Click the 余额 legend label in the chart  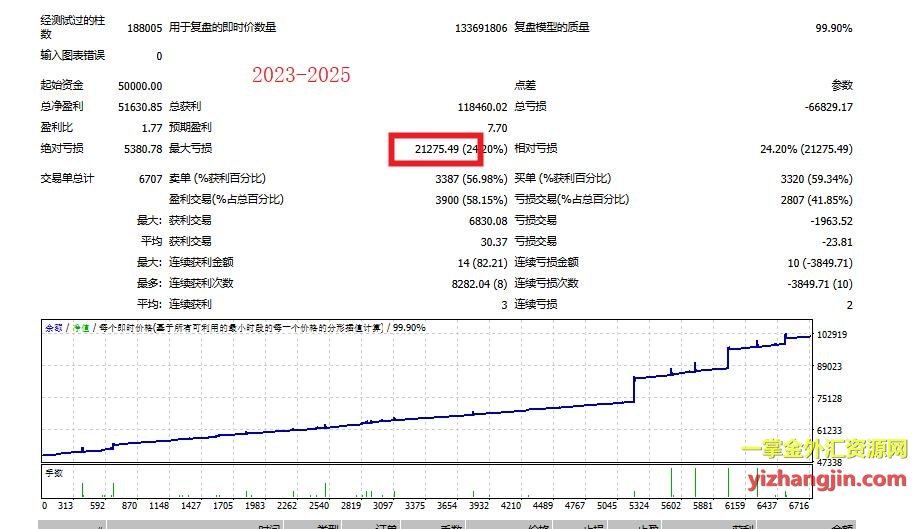[53, 327]
